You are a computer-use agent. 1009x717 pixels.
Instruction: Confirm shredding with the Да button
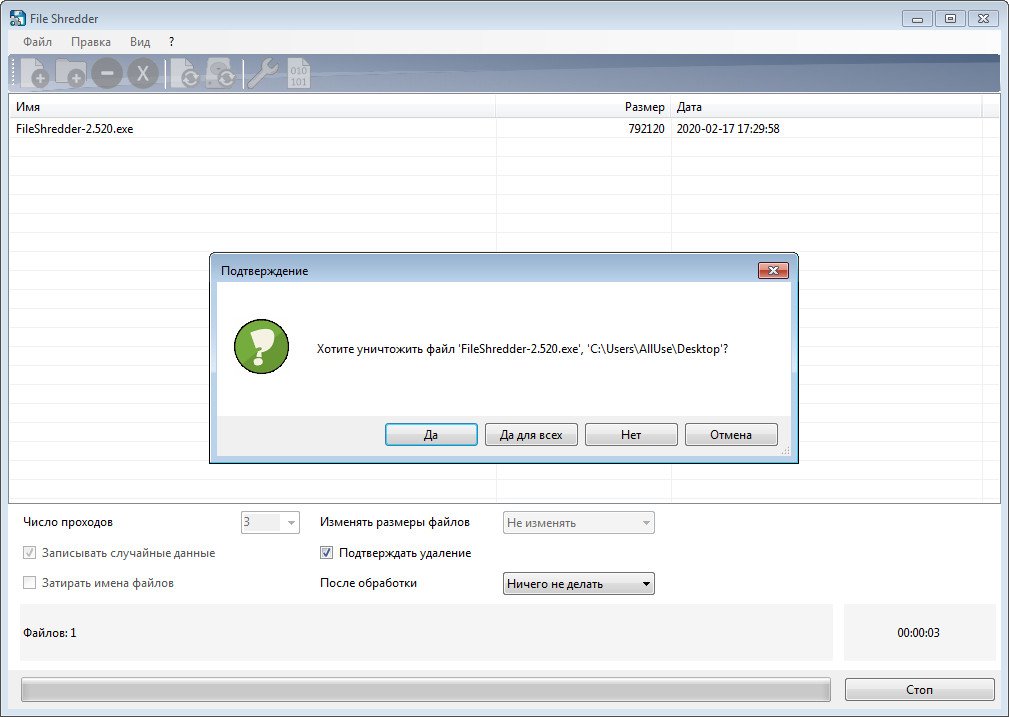pos(431,434)
